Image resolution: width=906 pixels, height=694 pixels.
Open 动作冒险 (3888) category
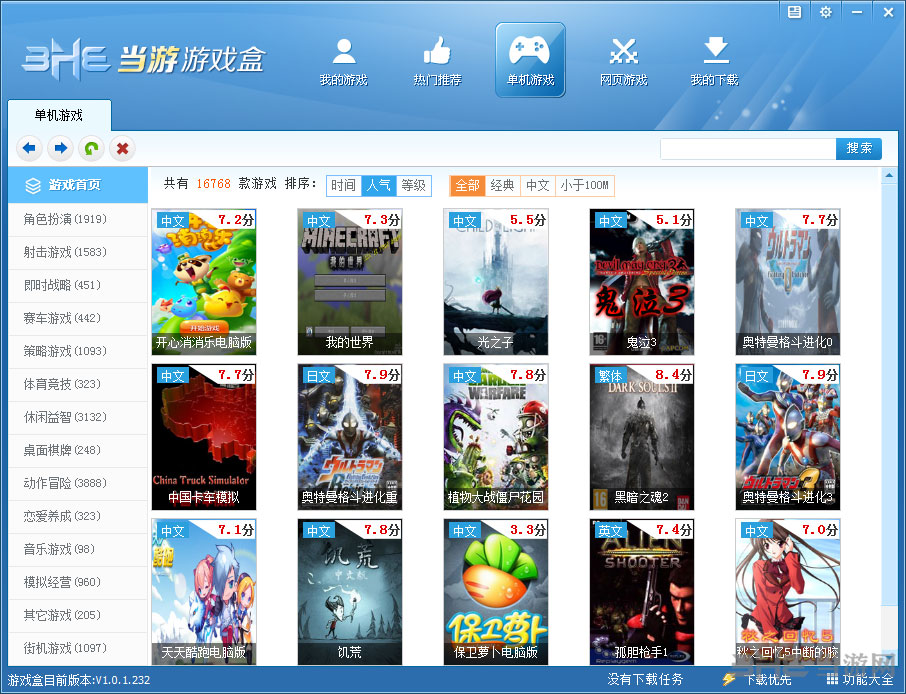[78, 483]
